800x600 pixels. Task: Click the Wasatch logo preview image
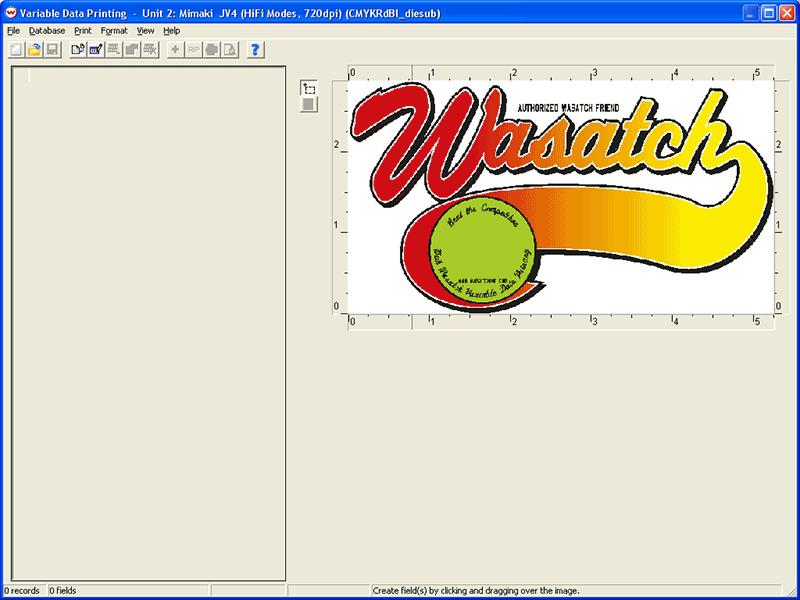(x=561, y=197)
